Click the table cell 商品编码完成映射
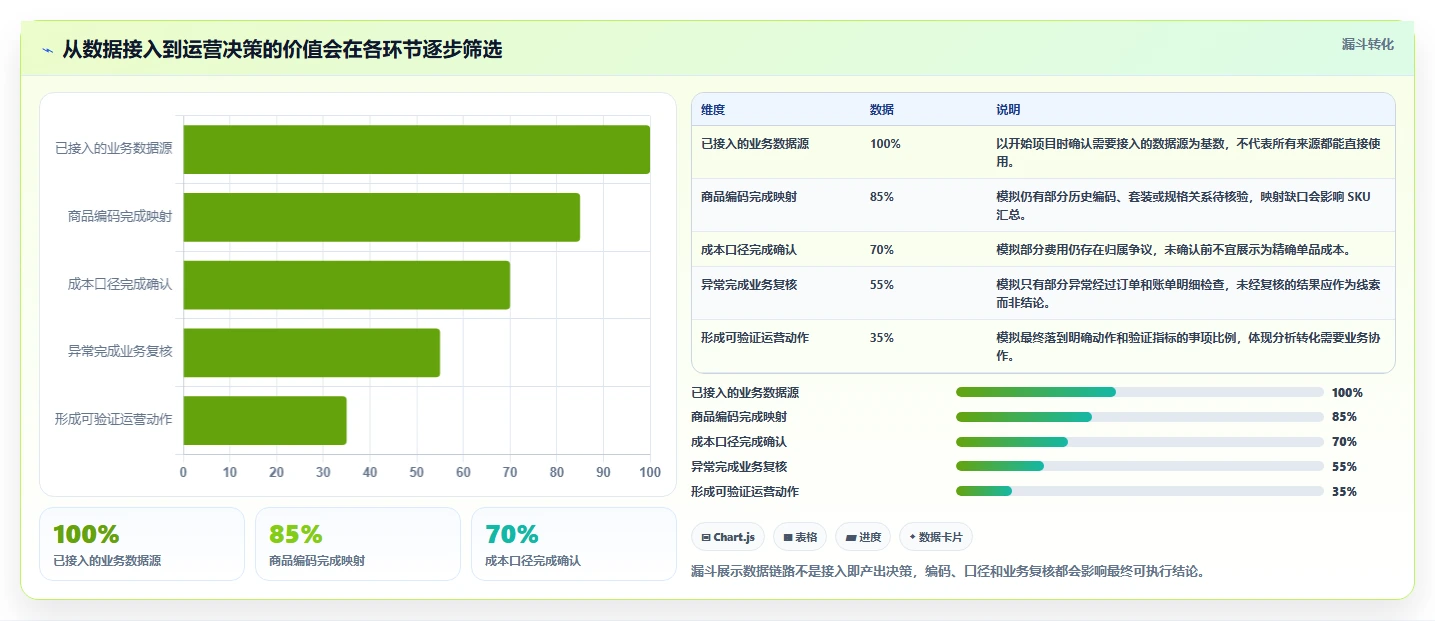The image size is (1435, 621). 749,197
